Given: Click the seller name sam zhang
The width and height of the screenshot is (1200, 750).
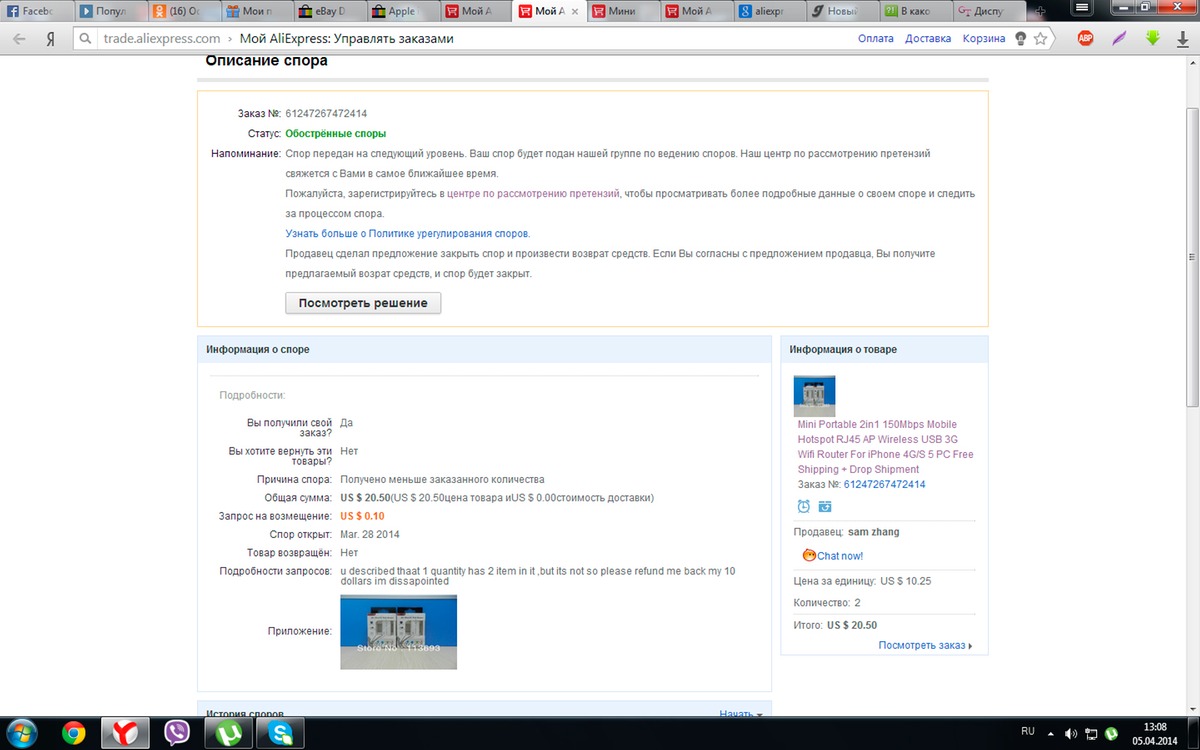Looking at the screenshot, I should 873,532.
